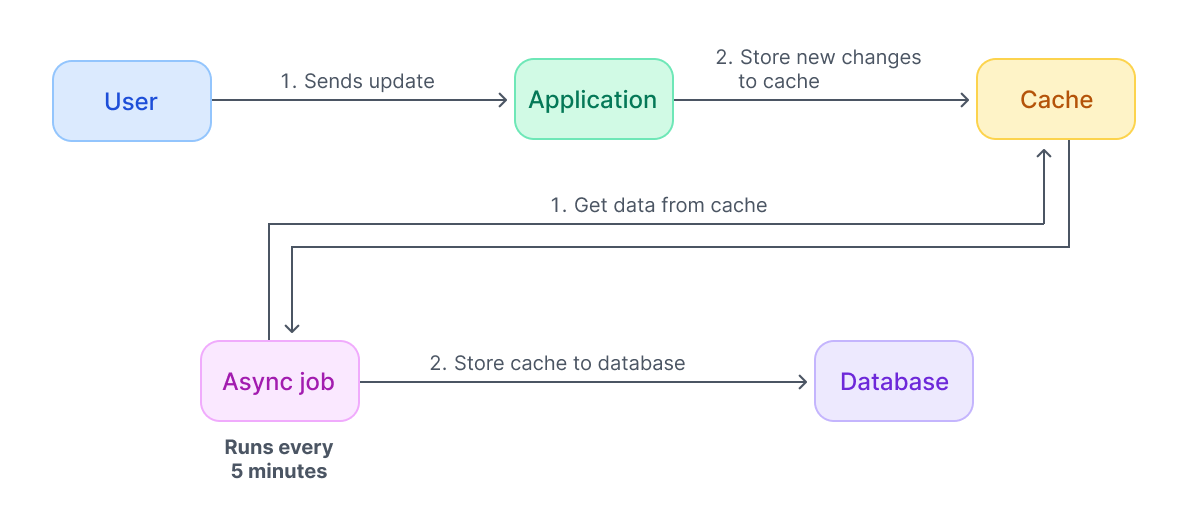
Task: Select the blue User box
Action: coord(131,101)
